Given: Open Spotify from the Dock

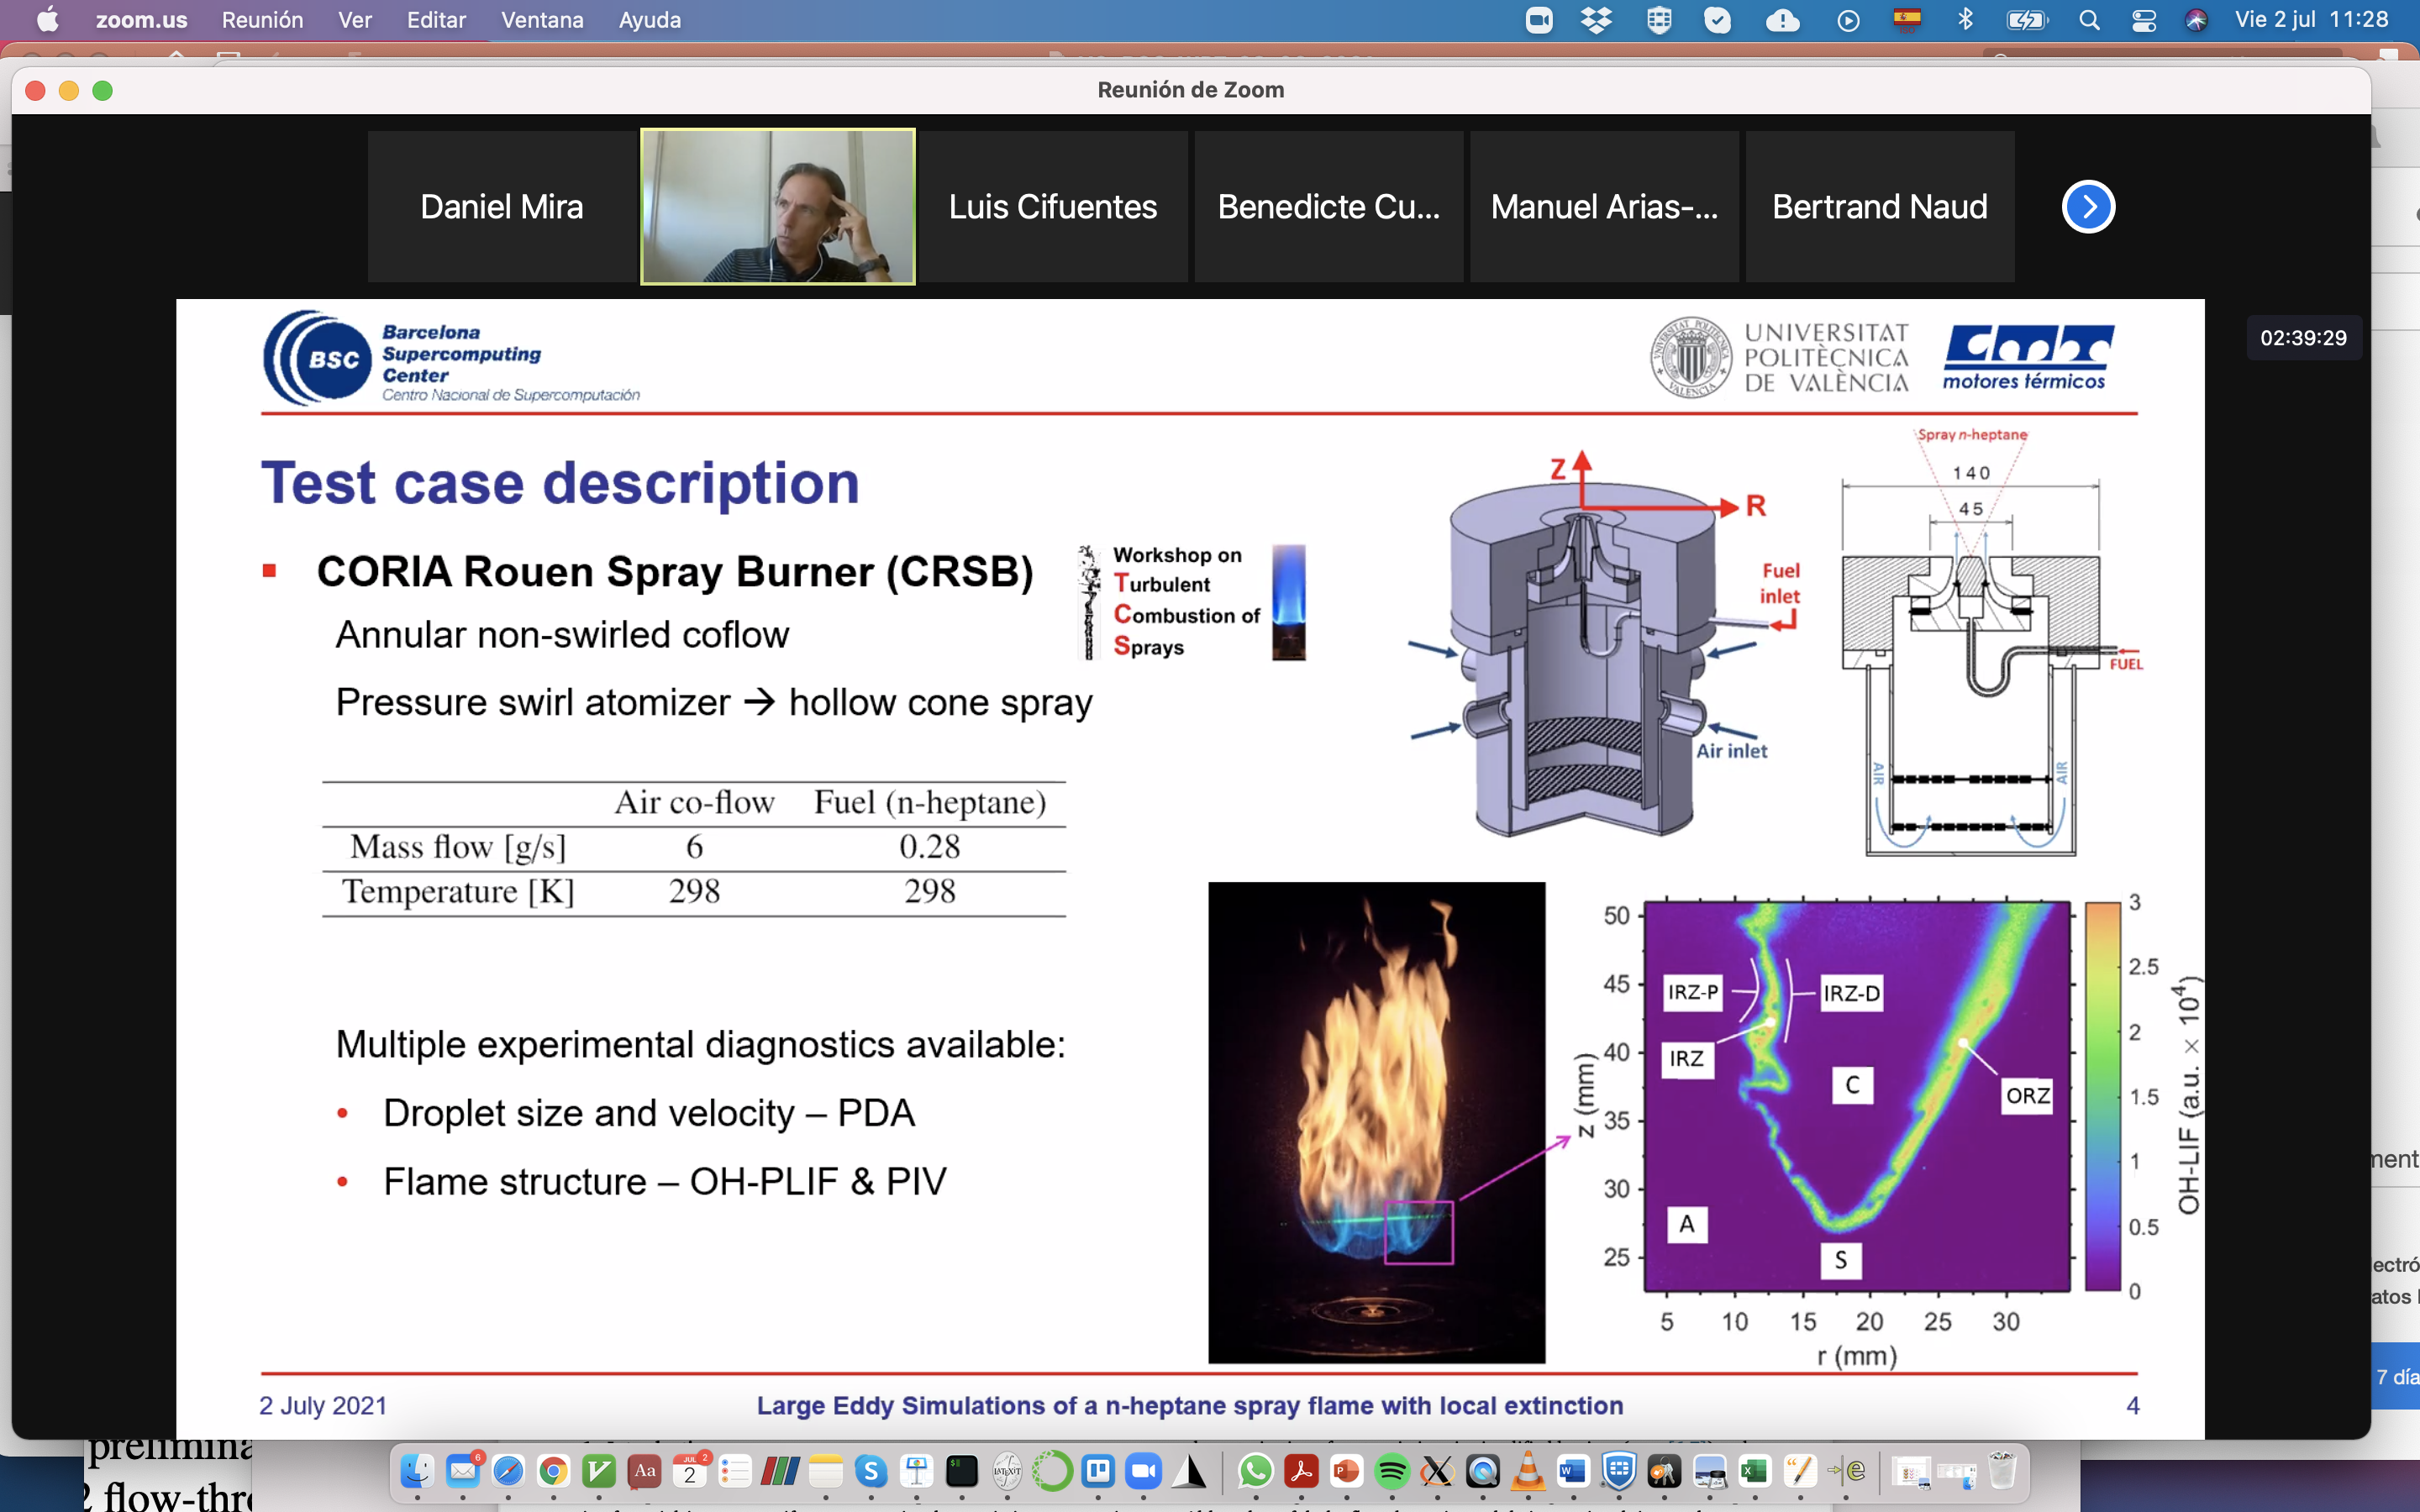Looking at the screenshot, I should pyautogui.click(x=1392, y=1471).
